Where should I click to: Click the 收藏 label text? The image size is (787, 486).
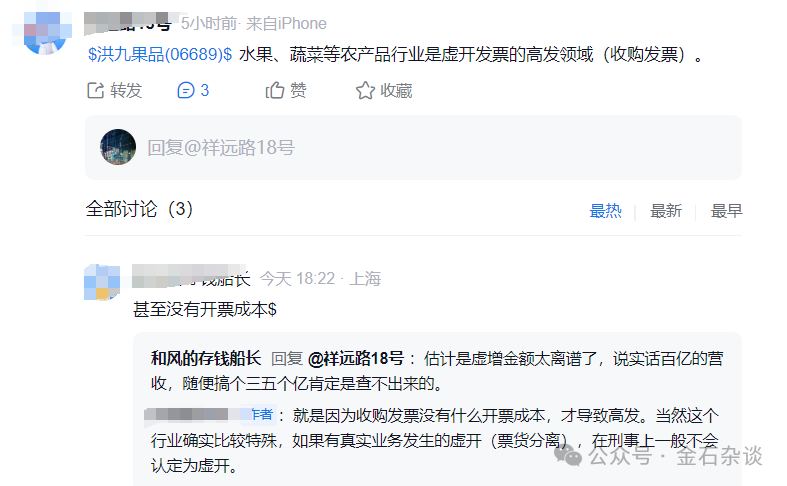(x=396, y=91)
